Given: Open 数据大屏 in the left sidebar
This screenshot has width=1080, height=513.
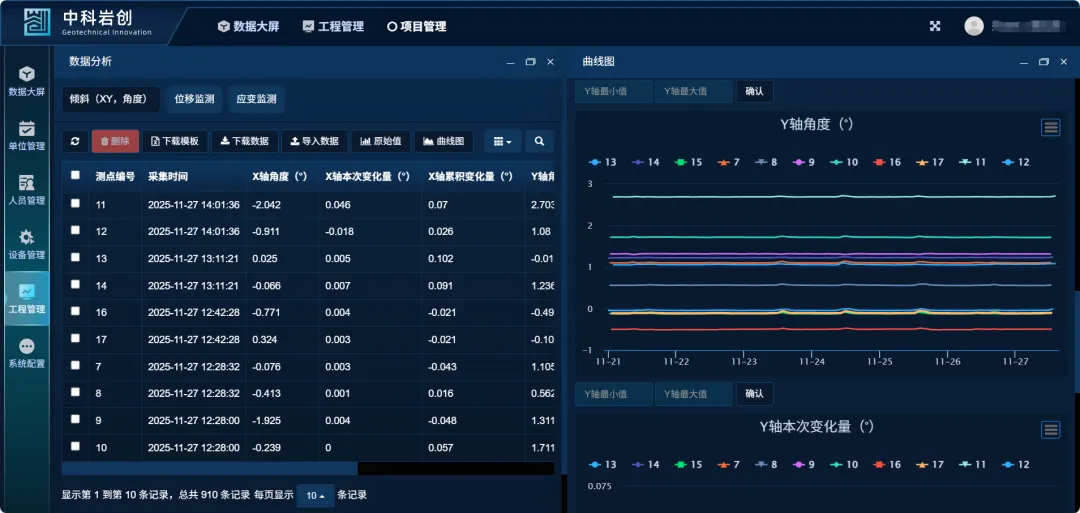Looking at the screenshot, I should coord(27,81).
